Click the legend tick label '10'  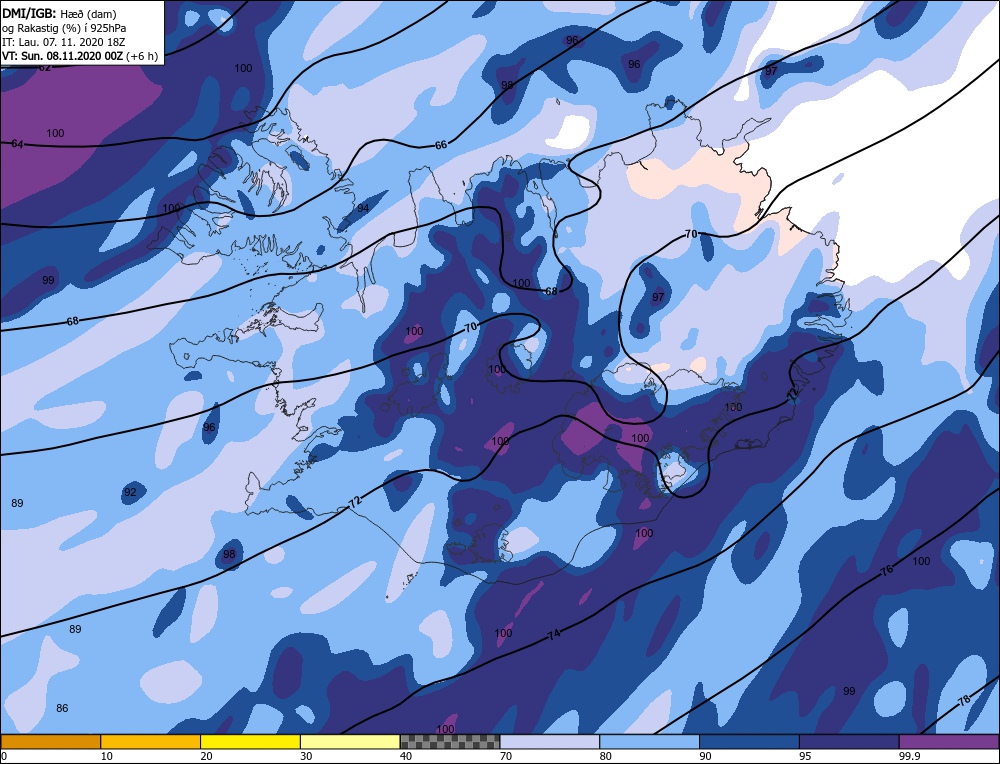click(x=107, y=756)
